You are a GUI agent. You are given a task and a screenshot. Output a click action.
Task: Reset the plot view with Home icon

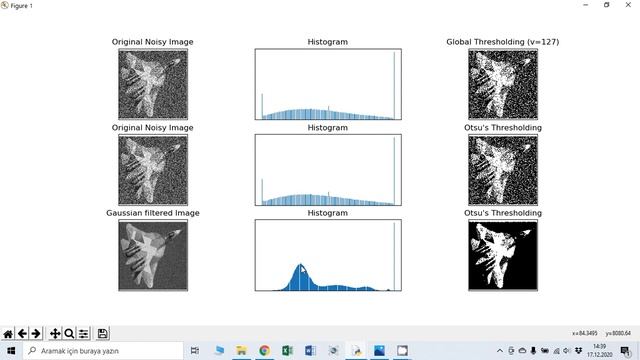pyautogui.click(x=8, y=334)
